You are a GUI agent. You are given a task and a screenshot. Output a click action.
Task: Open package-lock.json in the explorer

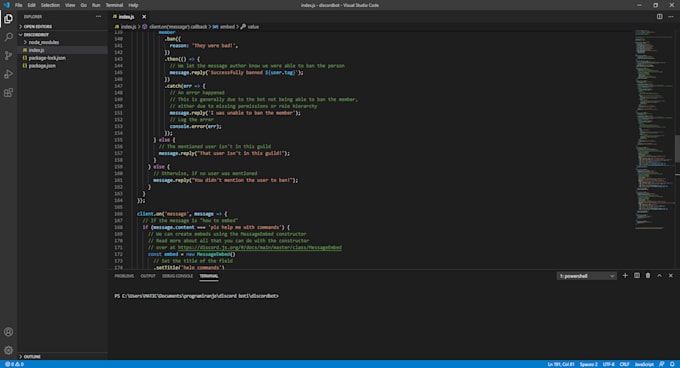pyautogui.click(x=47, y=58)
